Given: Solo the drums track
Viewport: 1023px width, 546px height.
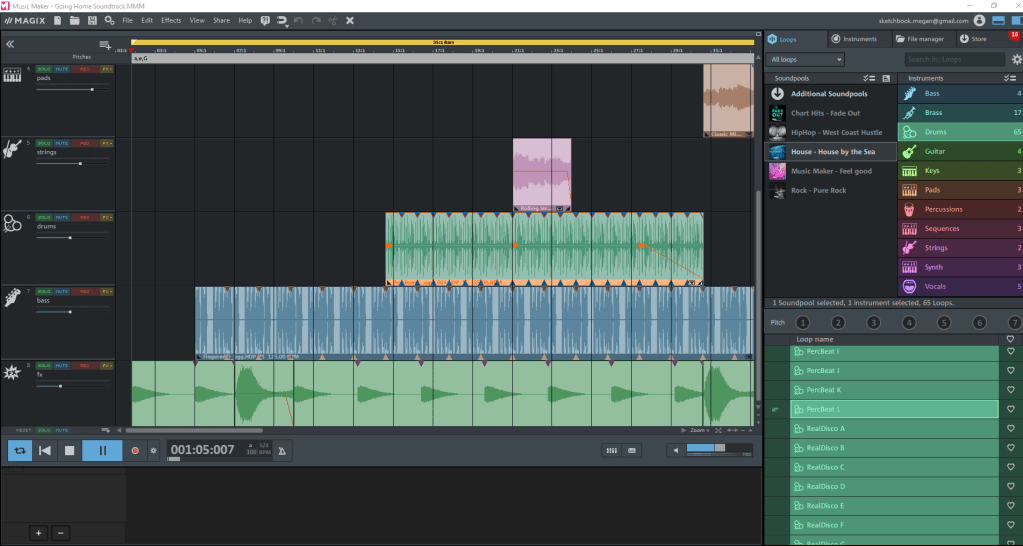Looking at the screenshot, I should coord(45,217).
